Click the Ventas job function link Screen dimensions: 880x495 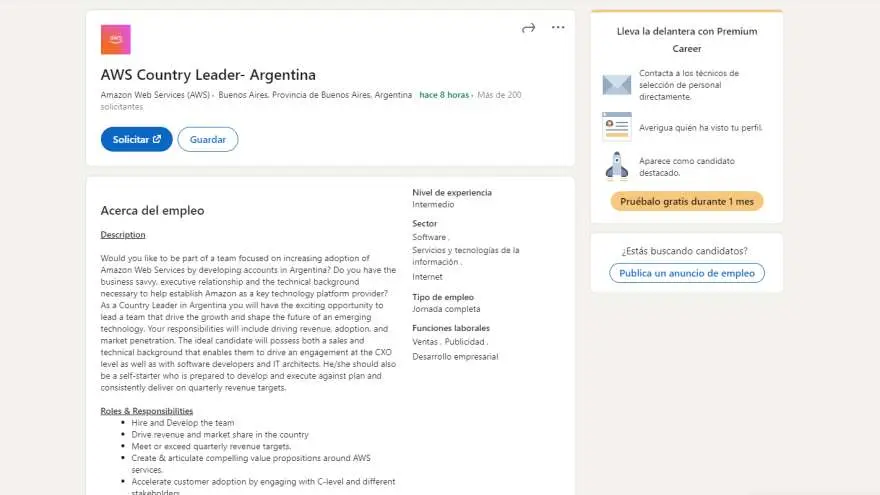(425, 342)
